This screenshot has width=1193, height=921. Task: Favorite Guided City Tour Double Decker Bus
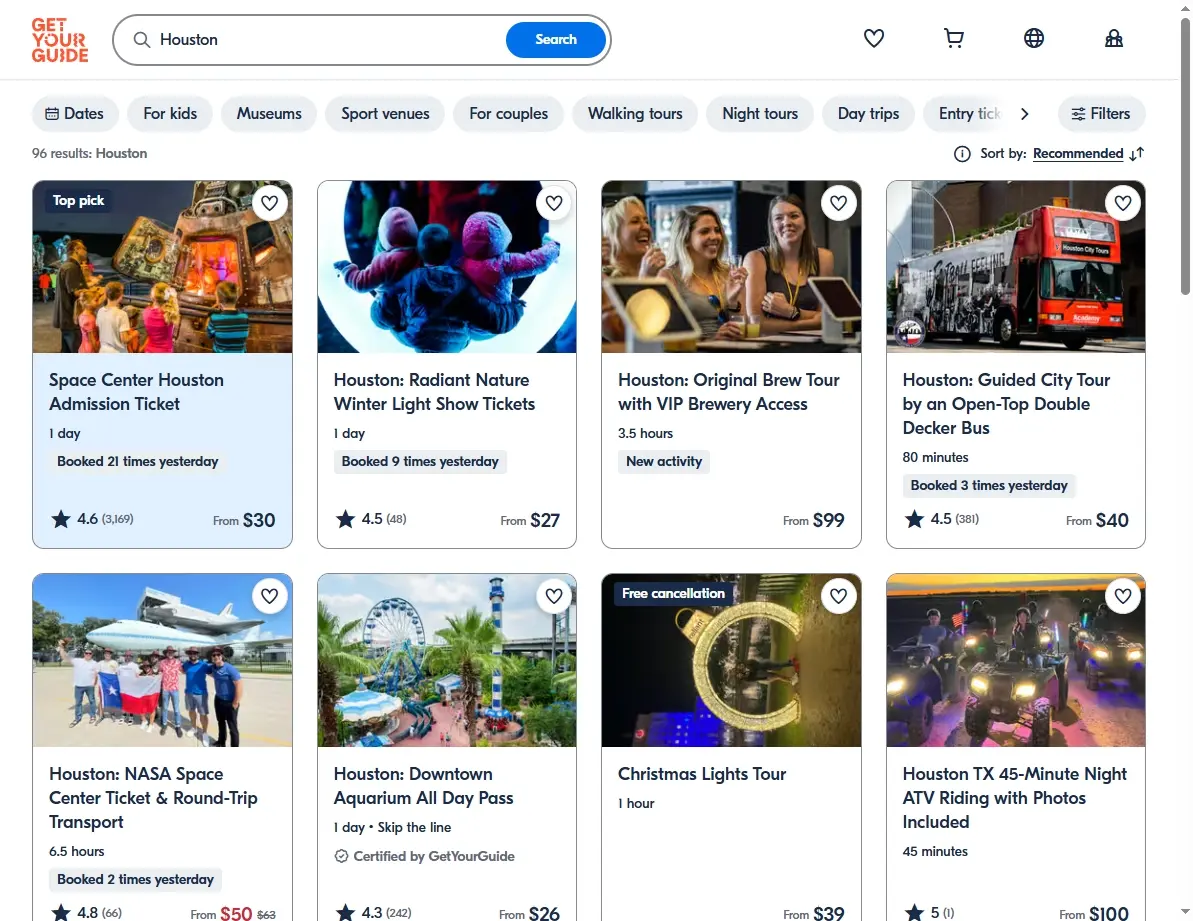point(1123,203)
